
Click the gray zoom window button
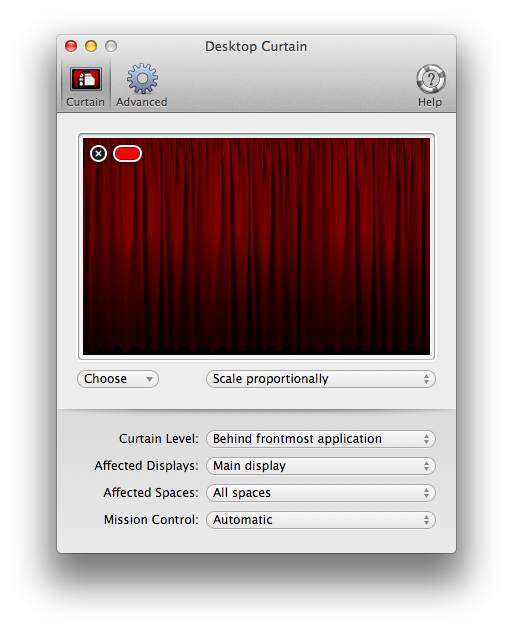pyautogui.click(x=111, y=46)
